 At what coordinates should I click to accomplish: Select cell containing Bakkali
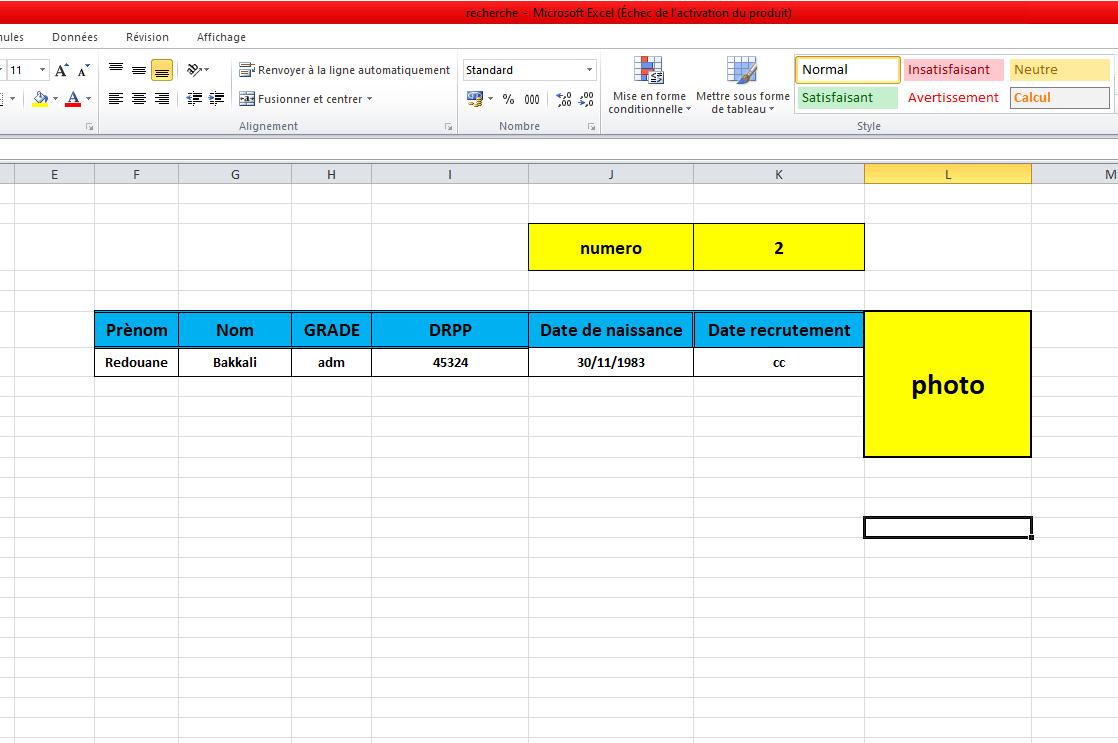click(235, 362)
